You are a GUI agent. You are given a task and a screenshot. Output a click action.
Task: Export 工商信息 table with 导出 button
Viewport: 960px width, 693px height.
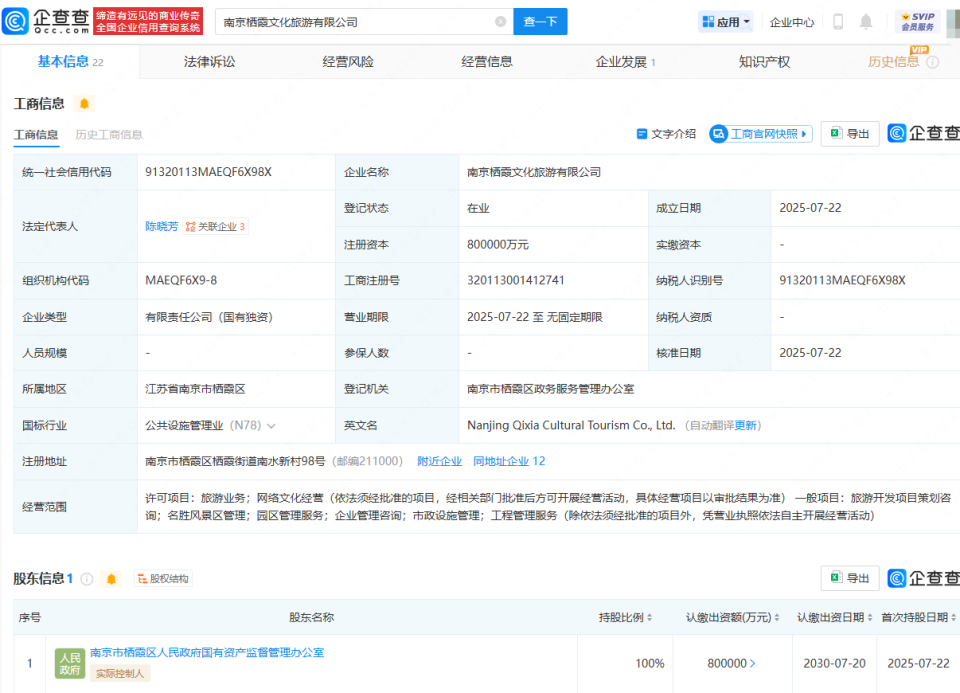click(x=850, y=133)
